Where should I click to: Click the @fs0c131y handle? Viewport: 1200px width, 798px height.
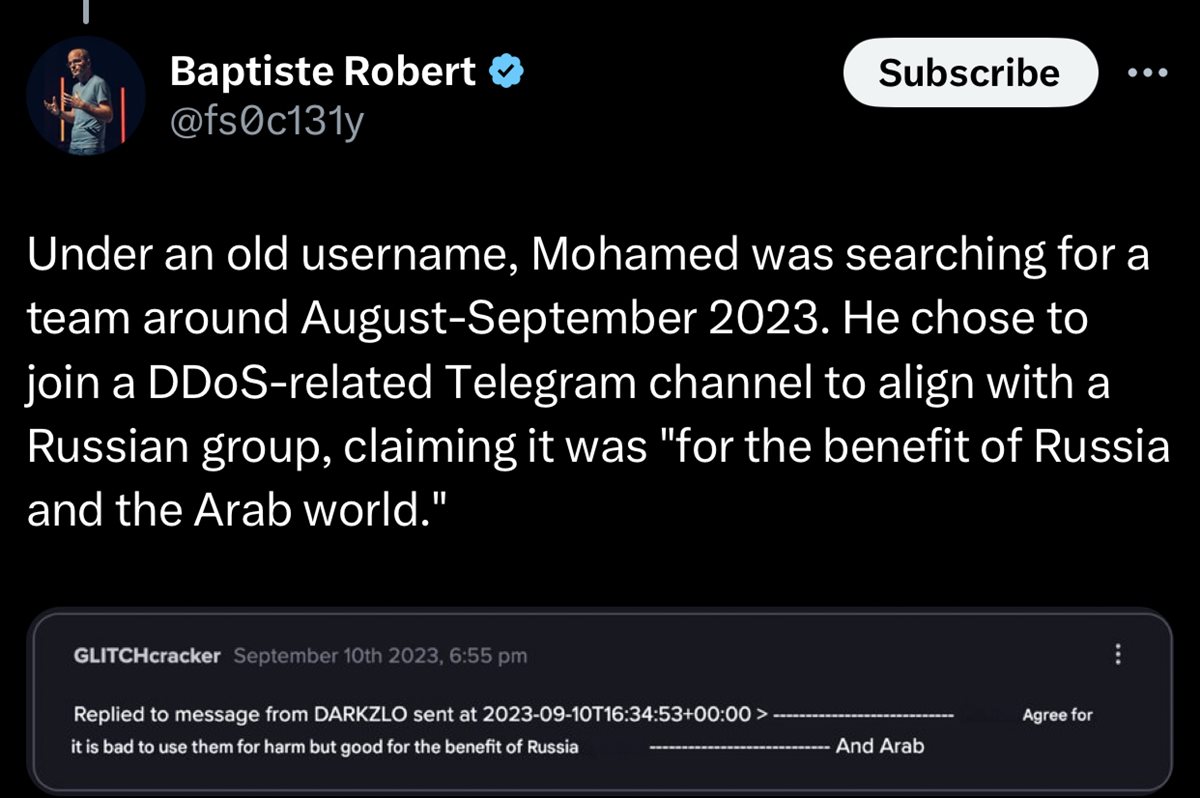point(267,125)
